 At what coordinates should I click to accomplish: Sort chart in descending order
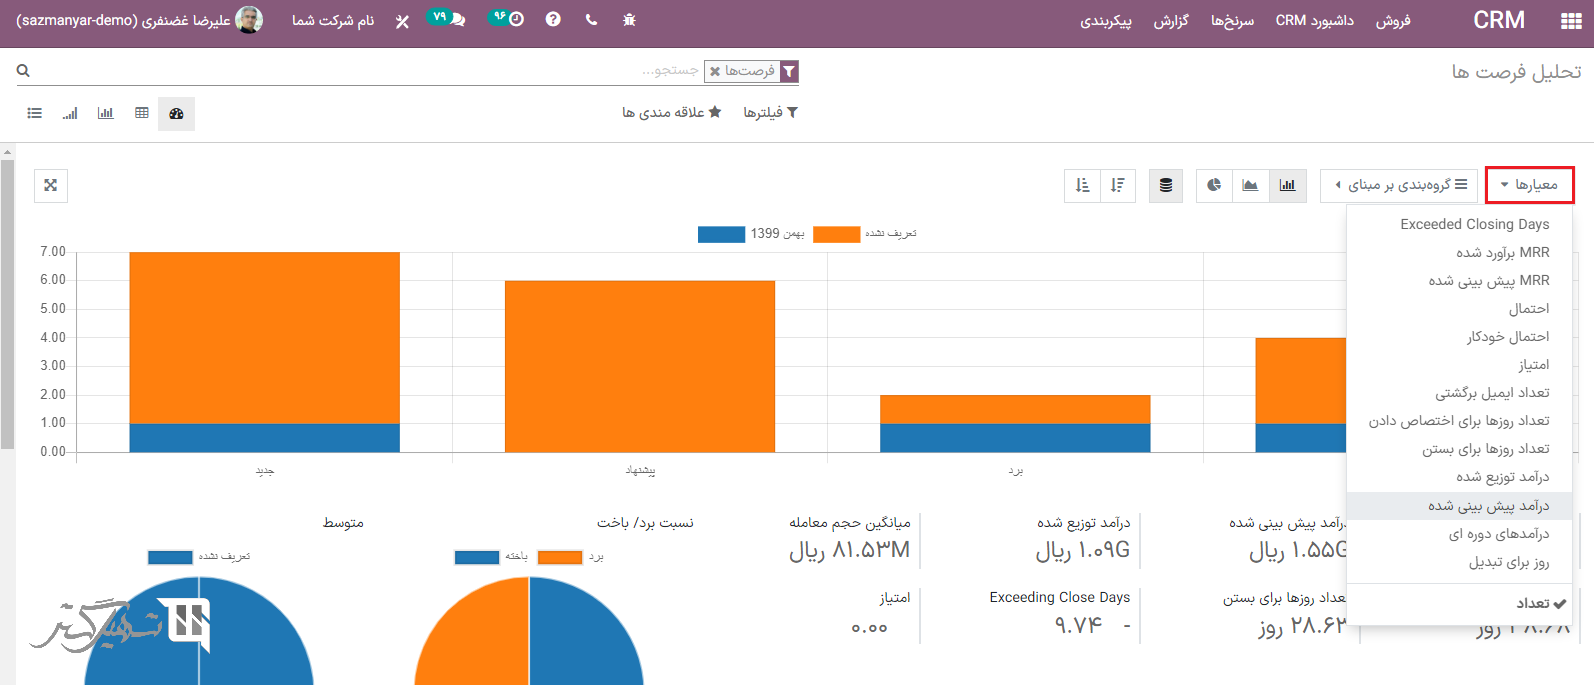click(1118, 185)
